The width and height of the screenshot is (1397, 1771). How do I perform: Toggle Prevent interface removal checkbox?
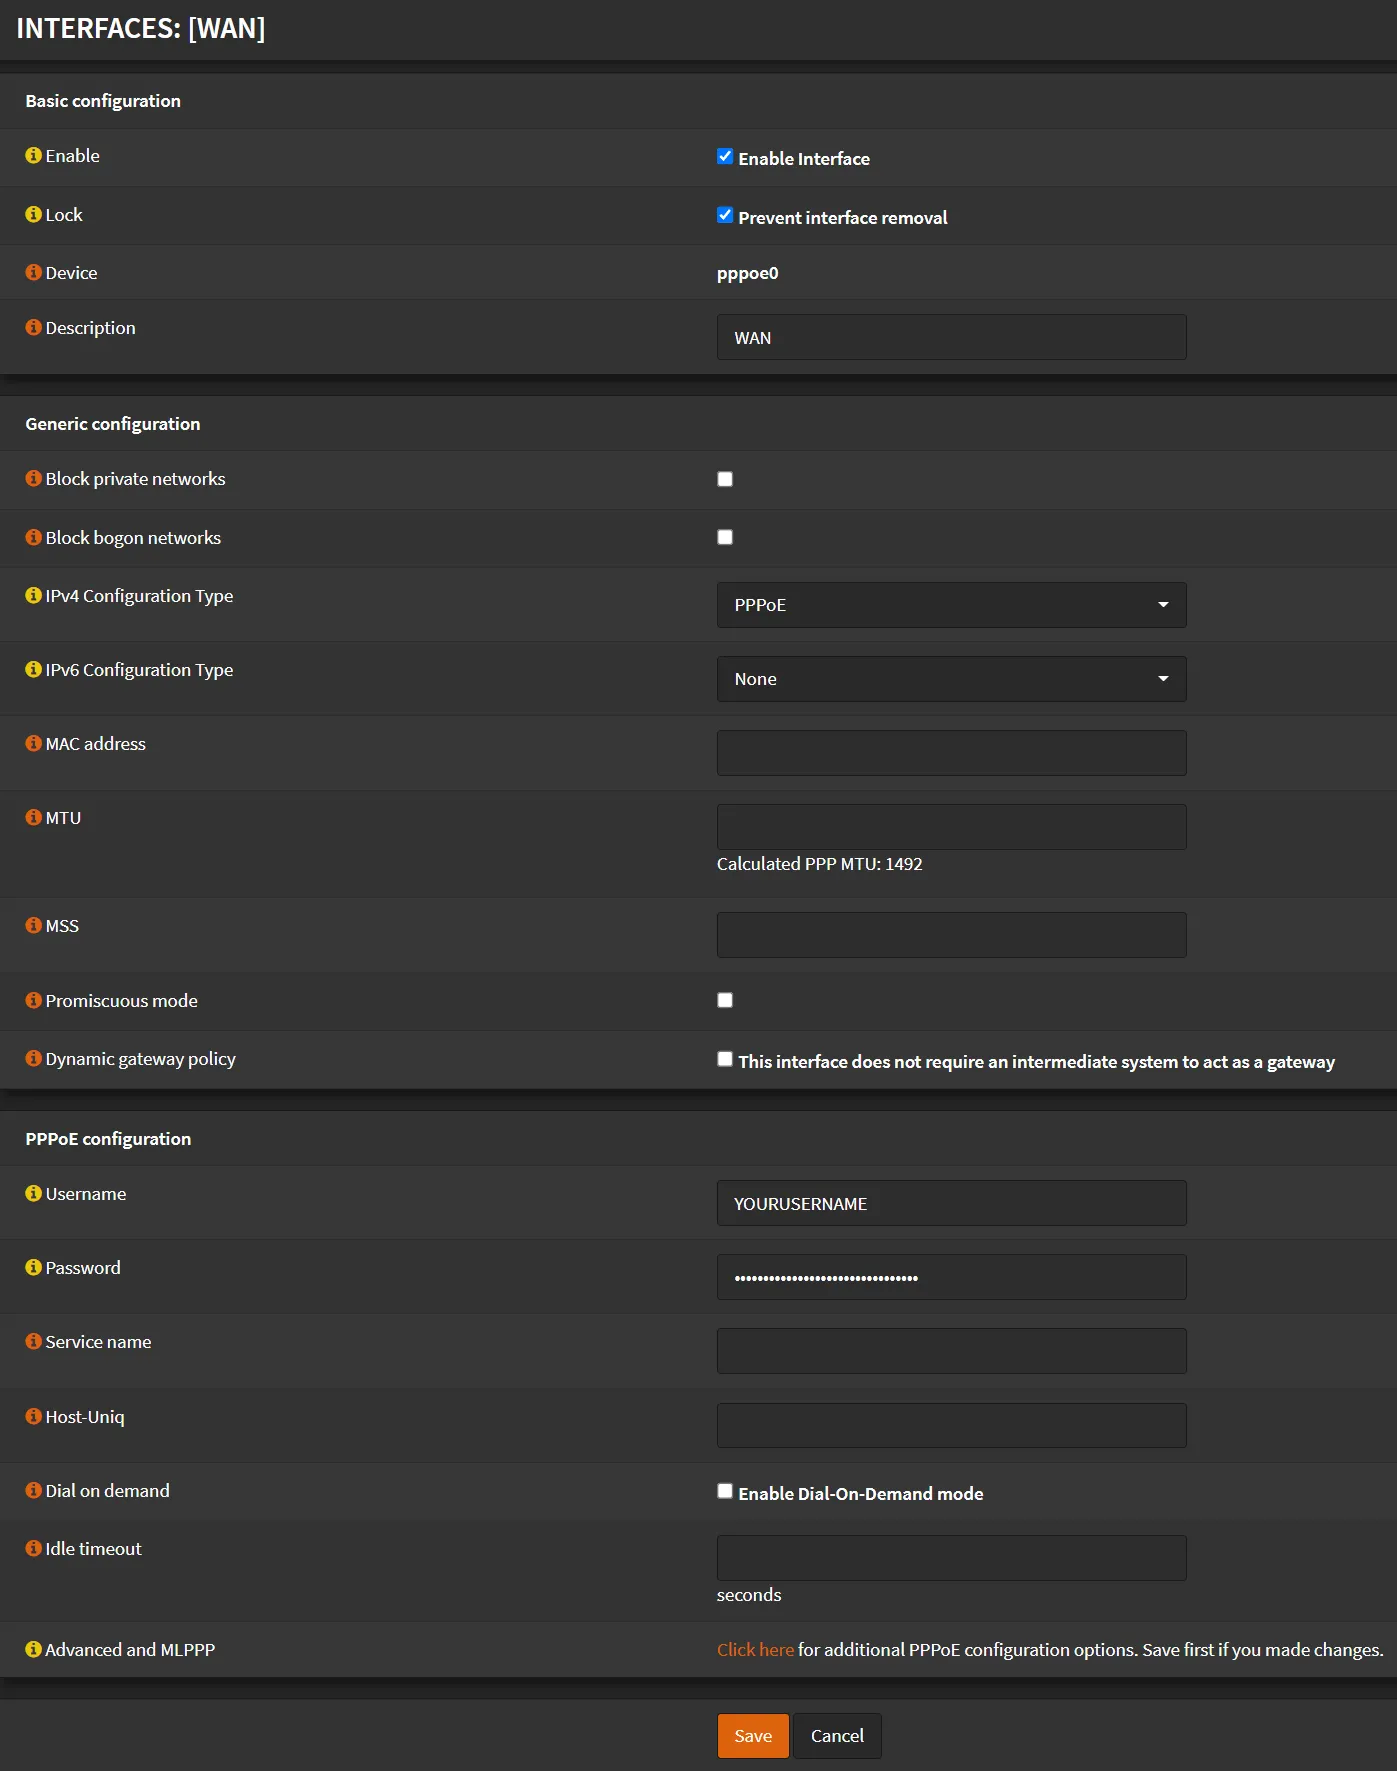pyautogui.click(x=725, y=216)
